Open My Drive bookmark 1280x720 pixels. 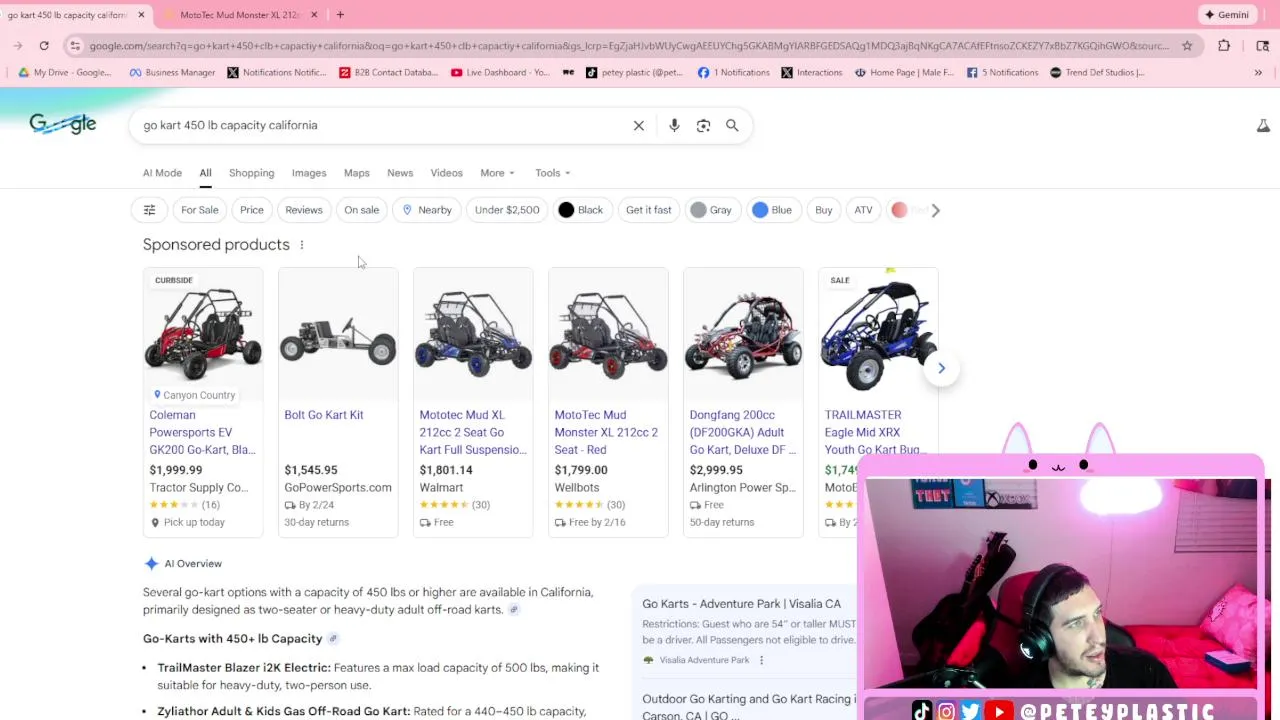65,72
